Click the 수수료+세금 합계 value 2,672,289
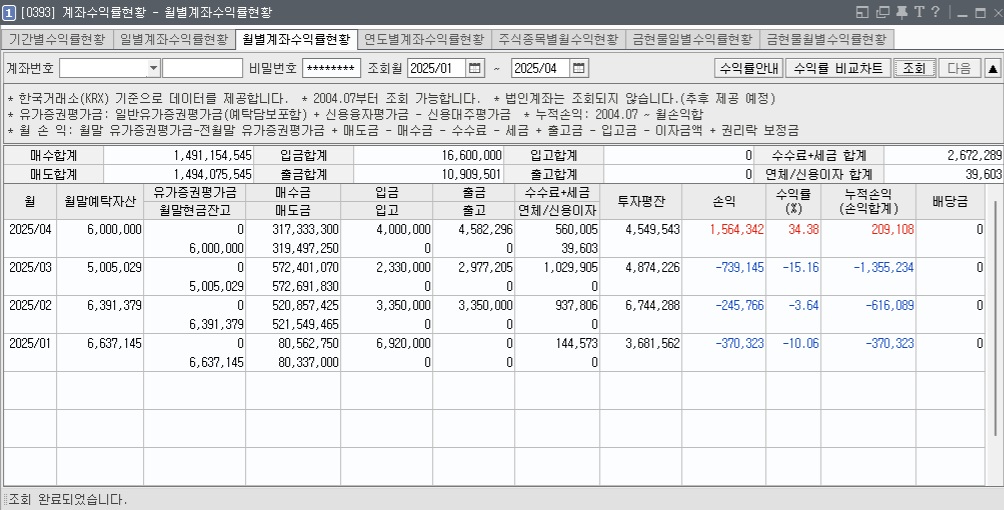The width and height of the screenshot is (1004, 510). click(x=975, y=155)
